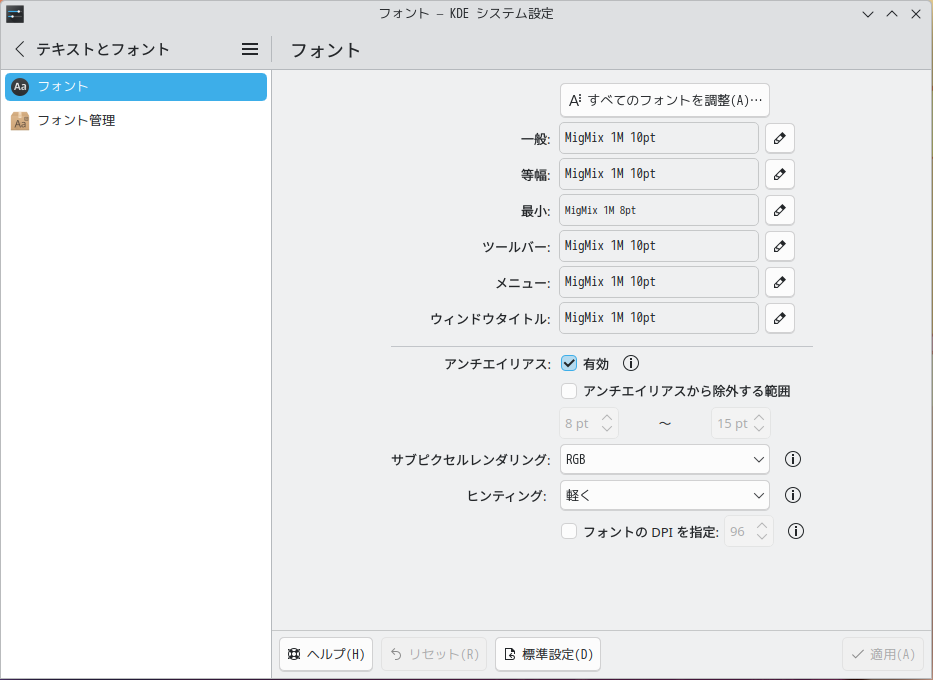Select フォント管理 in the sidebar
Screen dimensions: 933x680
[x=73, y=120]
